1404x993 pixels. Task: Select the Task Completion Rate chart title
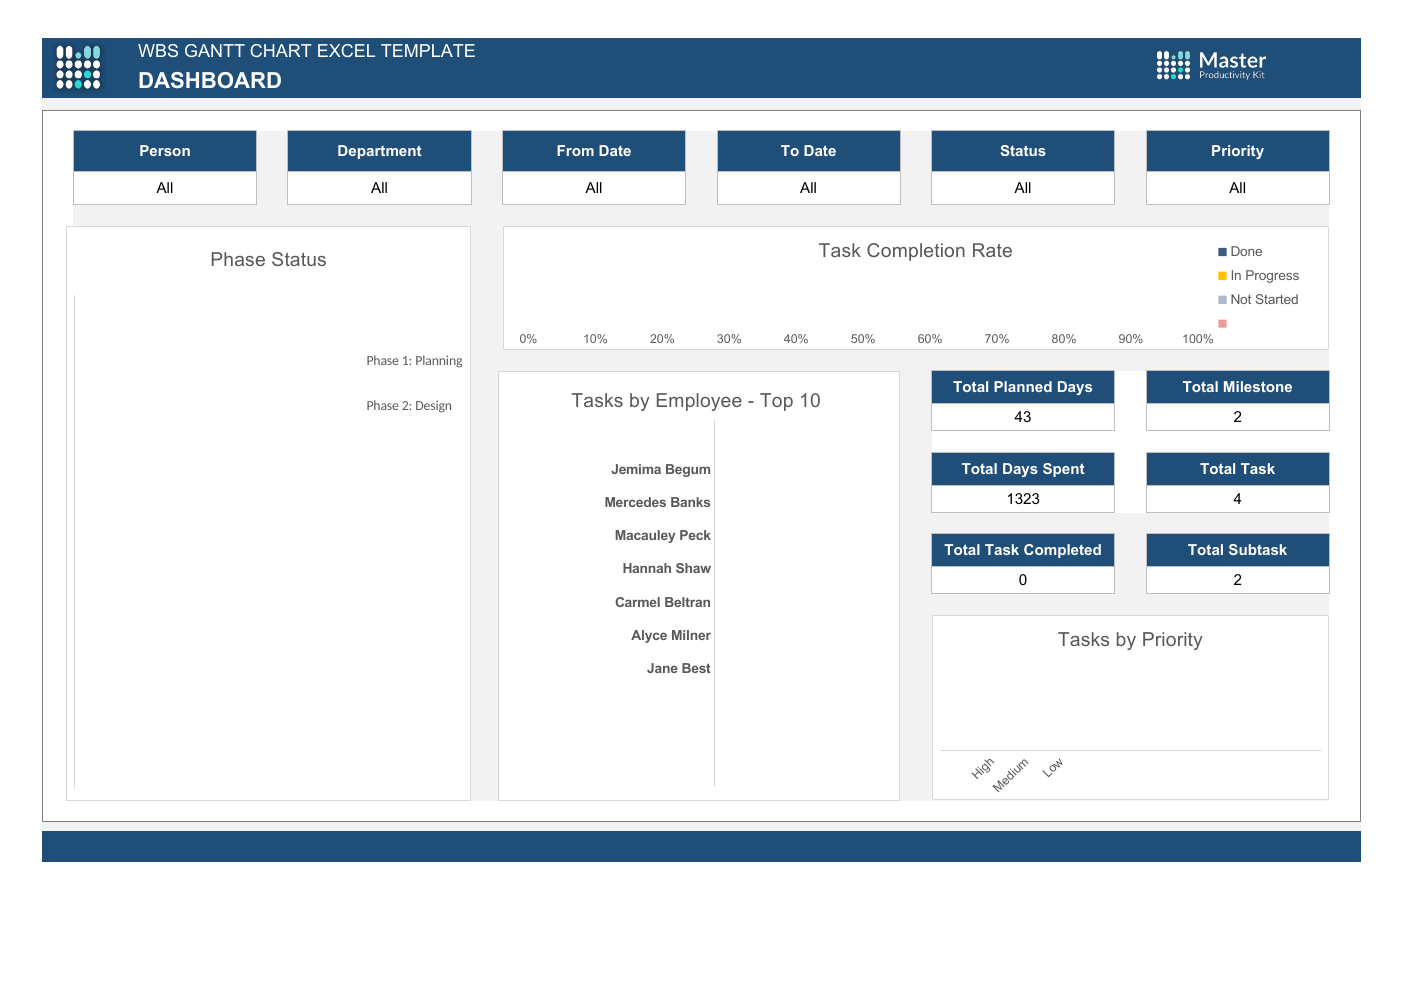[x=915, y=251]
